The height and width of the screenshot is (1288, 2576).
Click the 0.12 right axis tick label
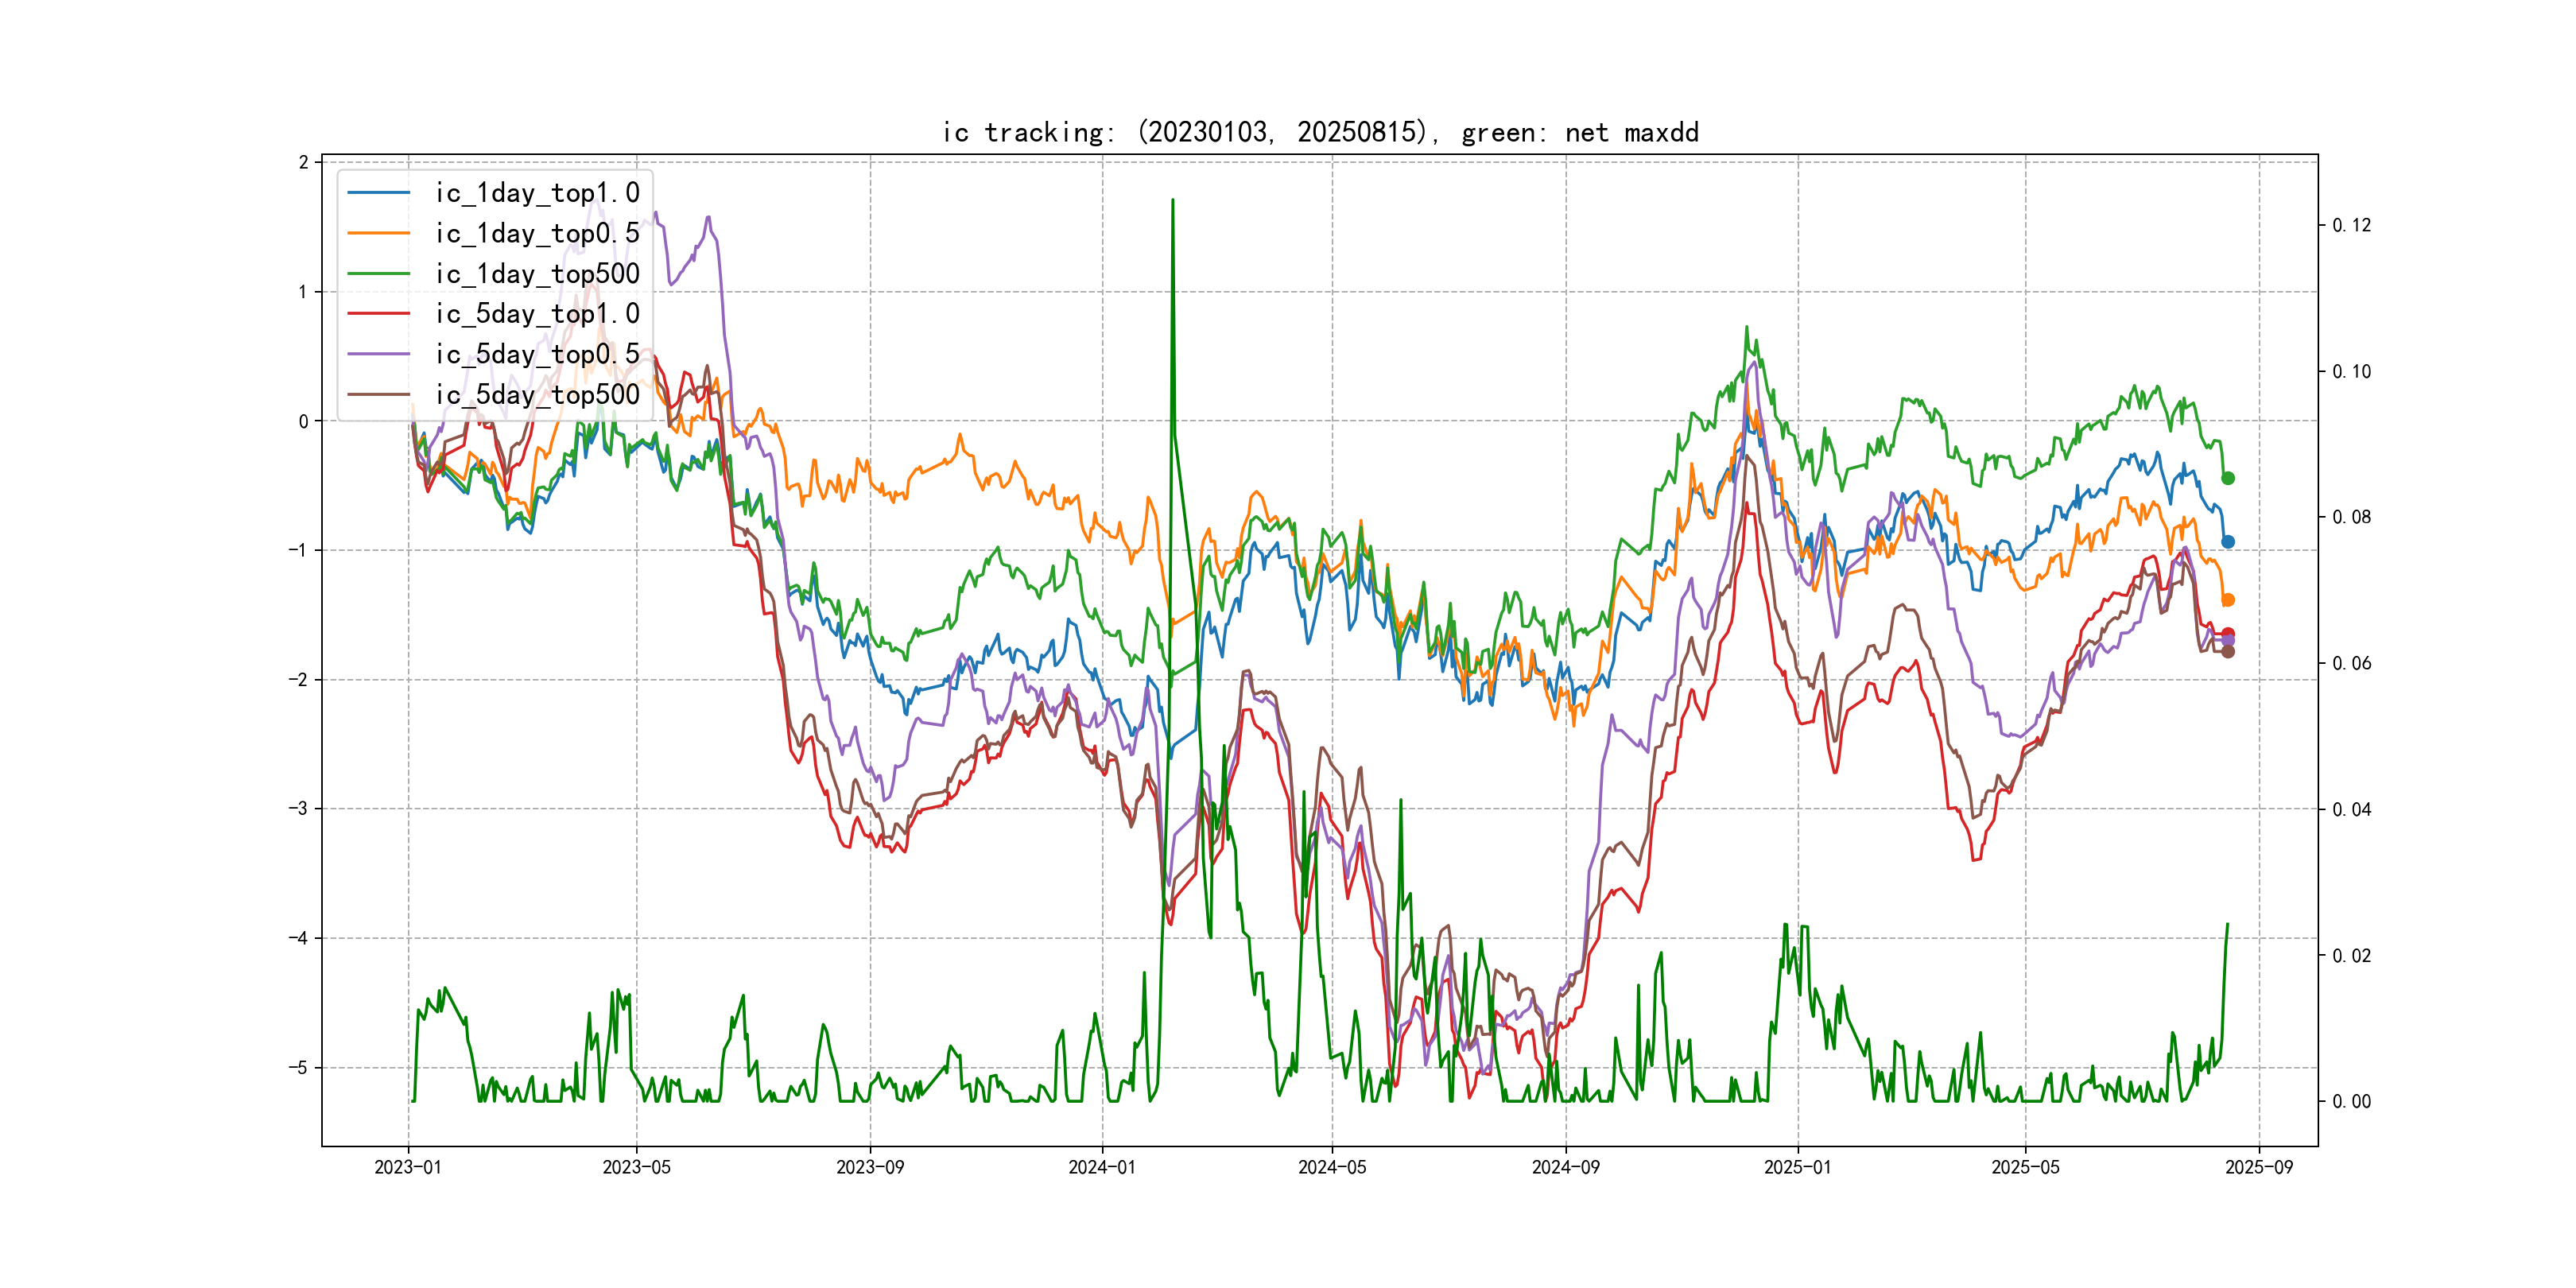pyautogui.click(x=2351, y=225)
